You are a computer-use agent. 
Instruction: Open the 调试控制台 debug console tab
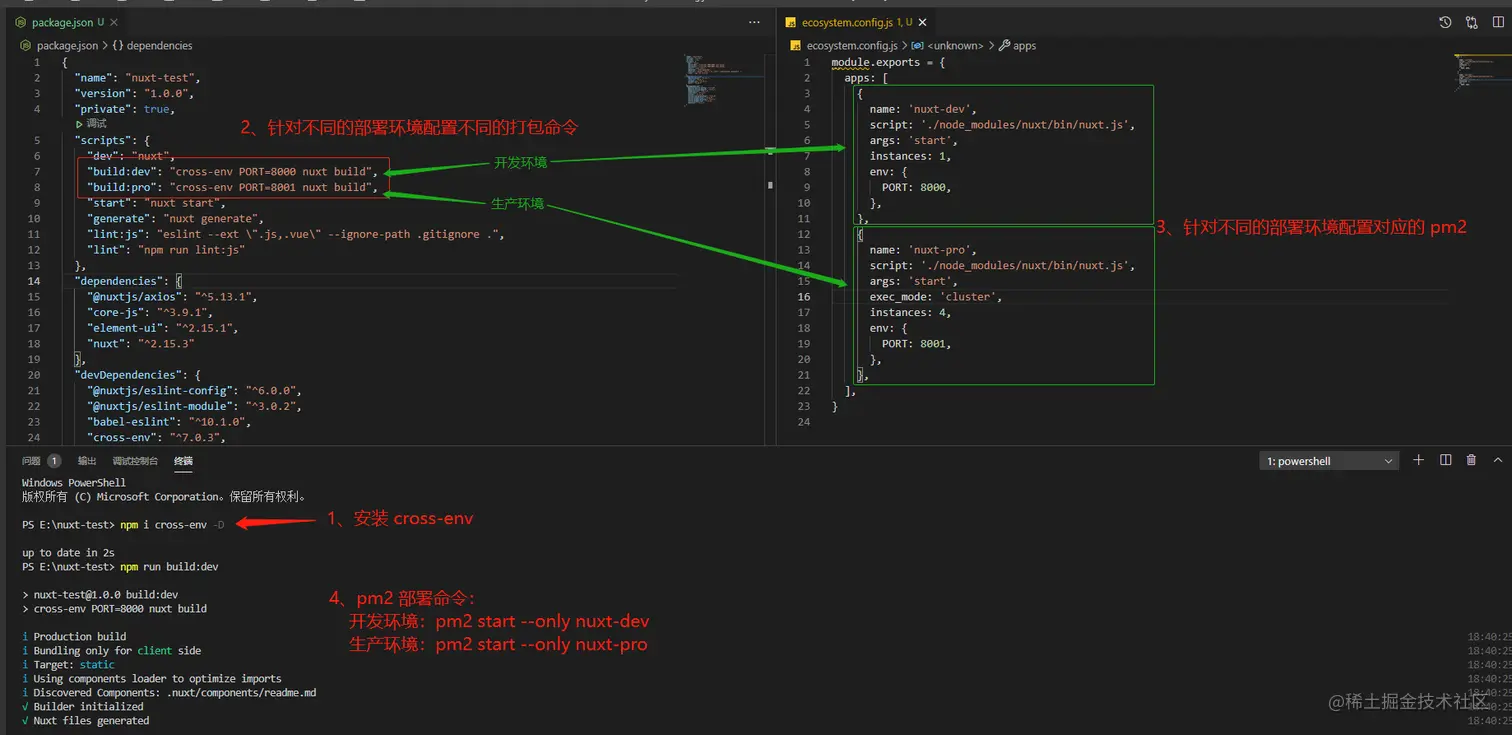(135, 461)
